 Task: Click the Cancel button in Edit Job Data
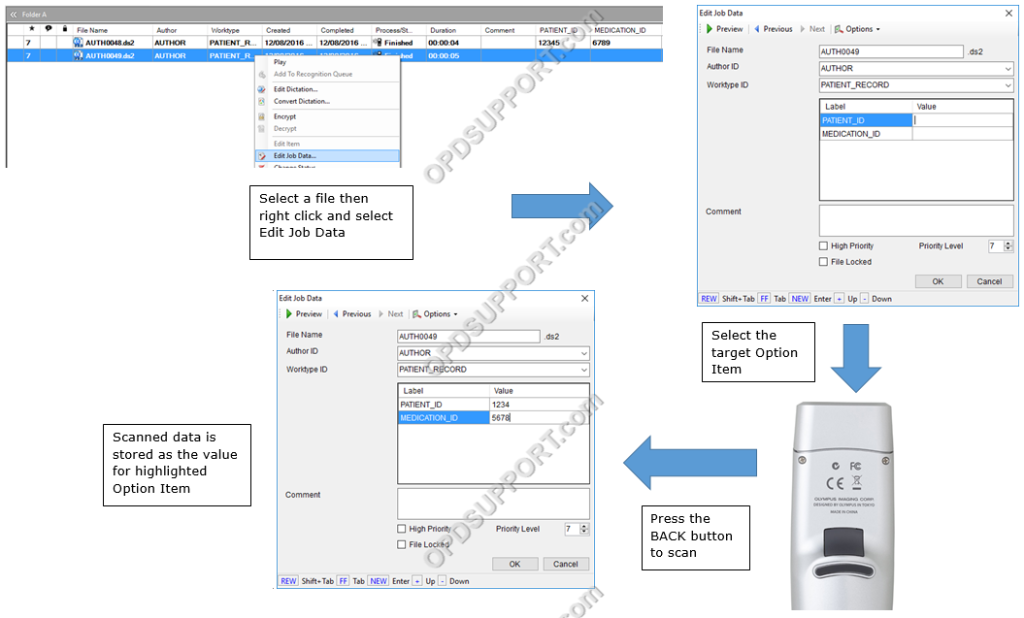point(989,281)
